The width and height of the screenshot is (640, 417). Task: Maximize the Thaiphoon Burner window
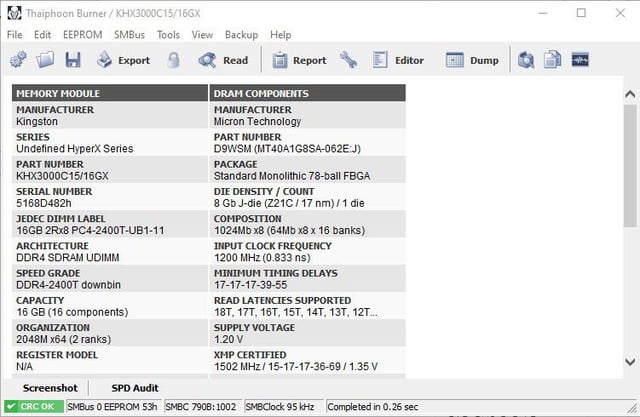coord(581,13)
